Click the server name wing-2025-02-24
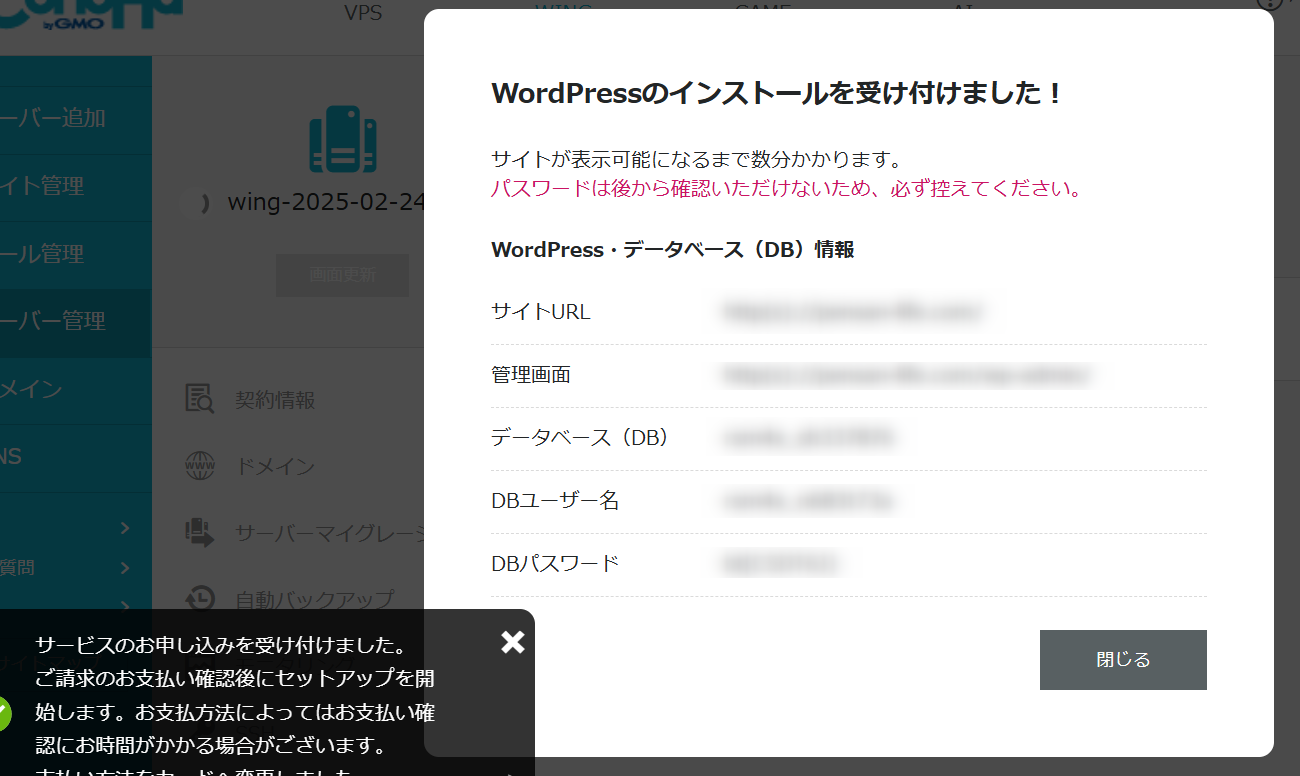This screenshot has height=776, width=1300. coord(327,202)
